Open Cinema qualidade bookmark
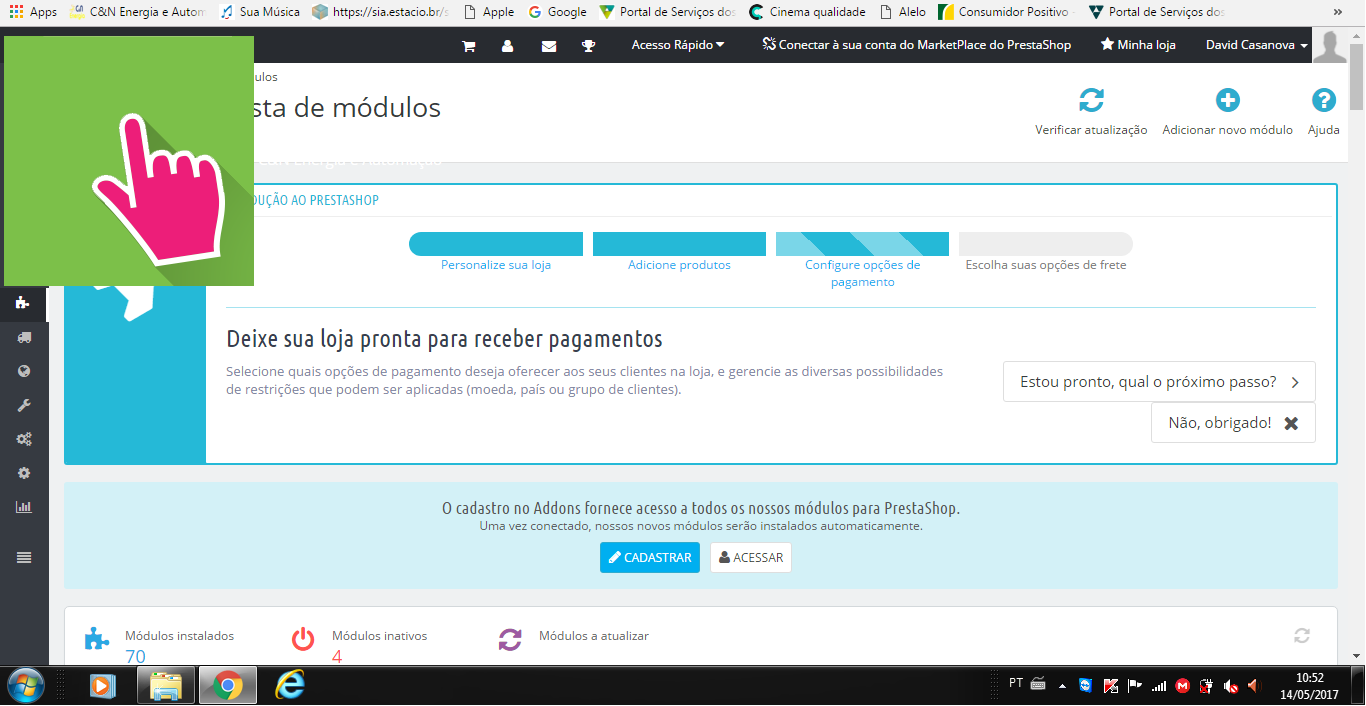 tap(807, 12)
